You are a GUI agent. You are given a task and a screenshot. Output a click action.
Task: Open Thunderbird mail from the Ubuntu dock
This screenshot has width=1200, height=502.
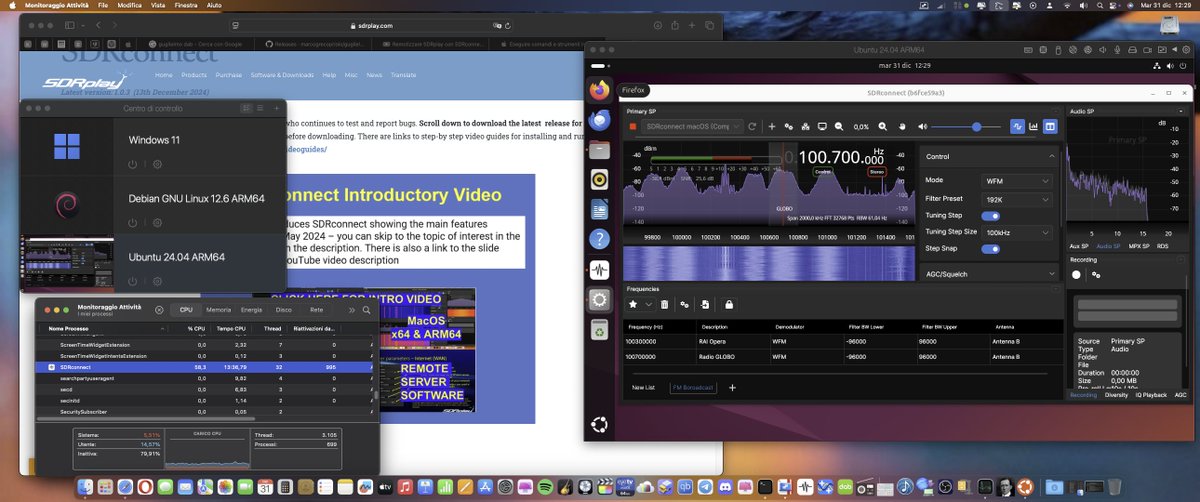[x=599, y=121]
